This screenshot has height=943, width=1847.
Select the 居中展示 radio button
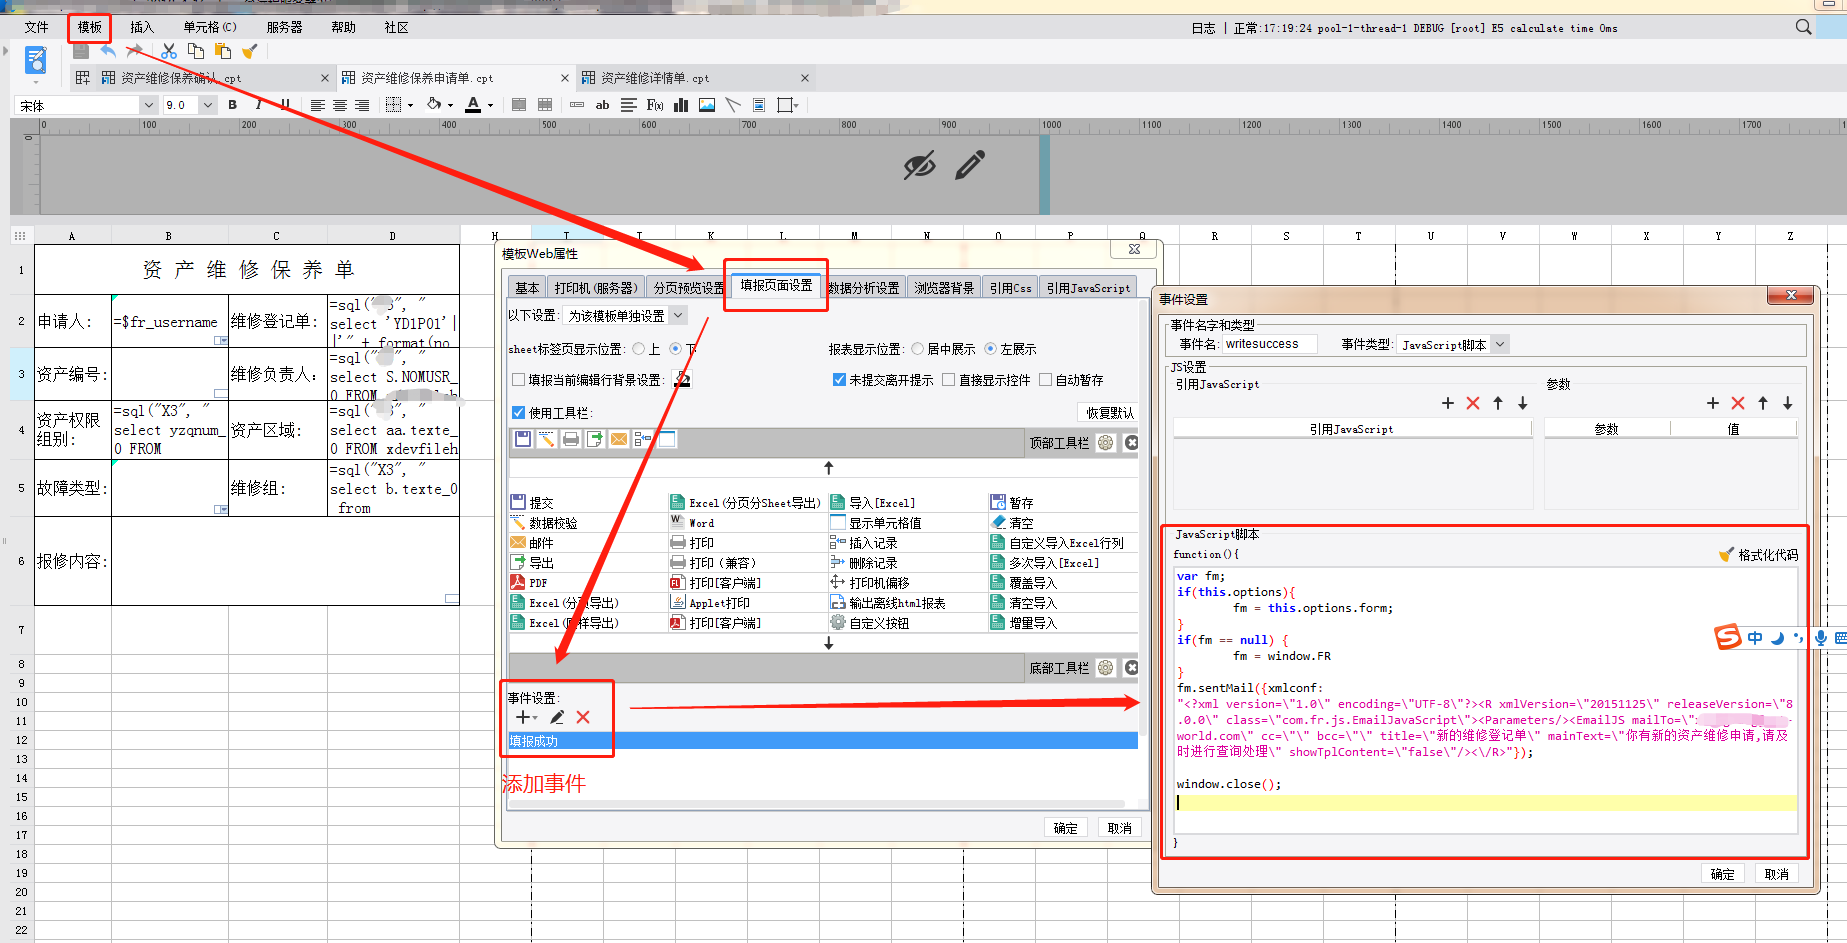pyautogui.click(x=918, y=349)
